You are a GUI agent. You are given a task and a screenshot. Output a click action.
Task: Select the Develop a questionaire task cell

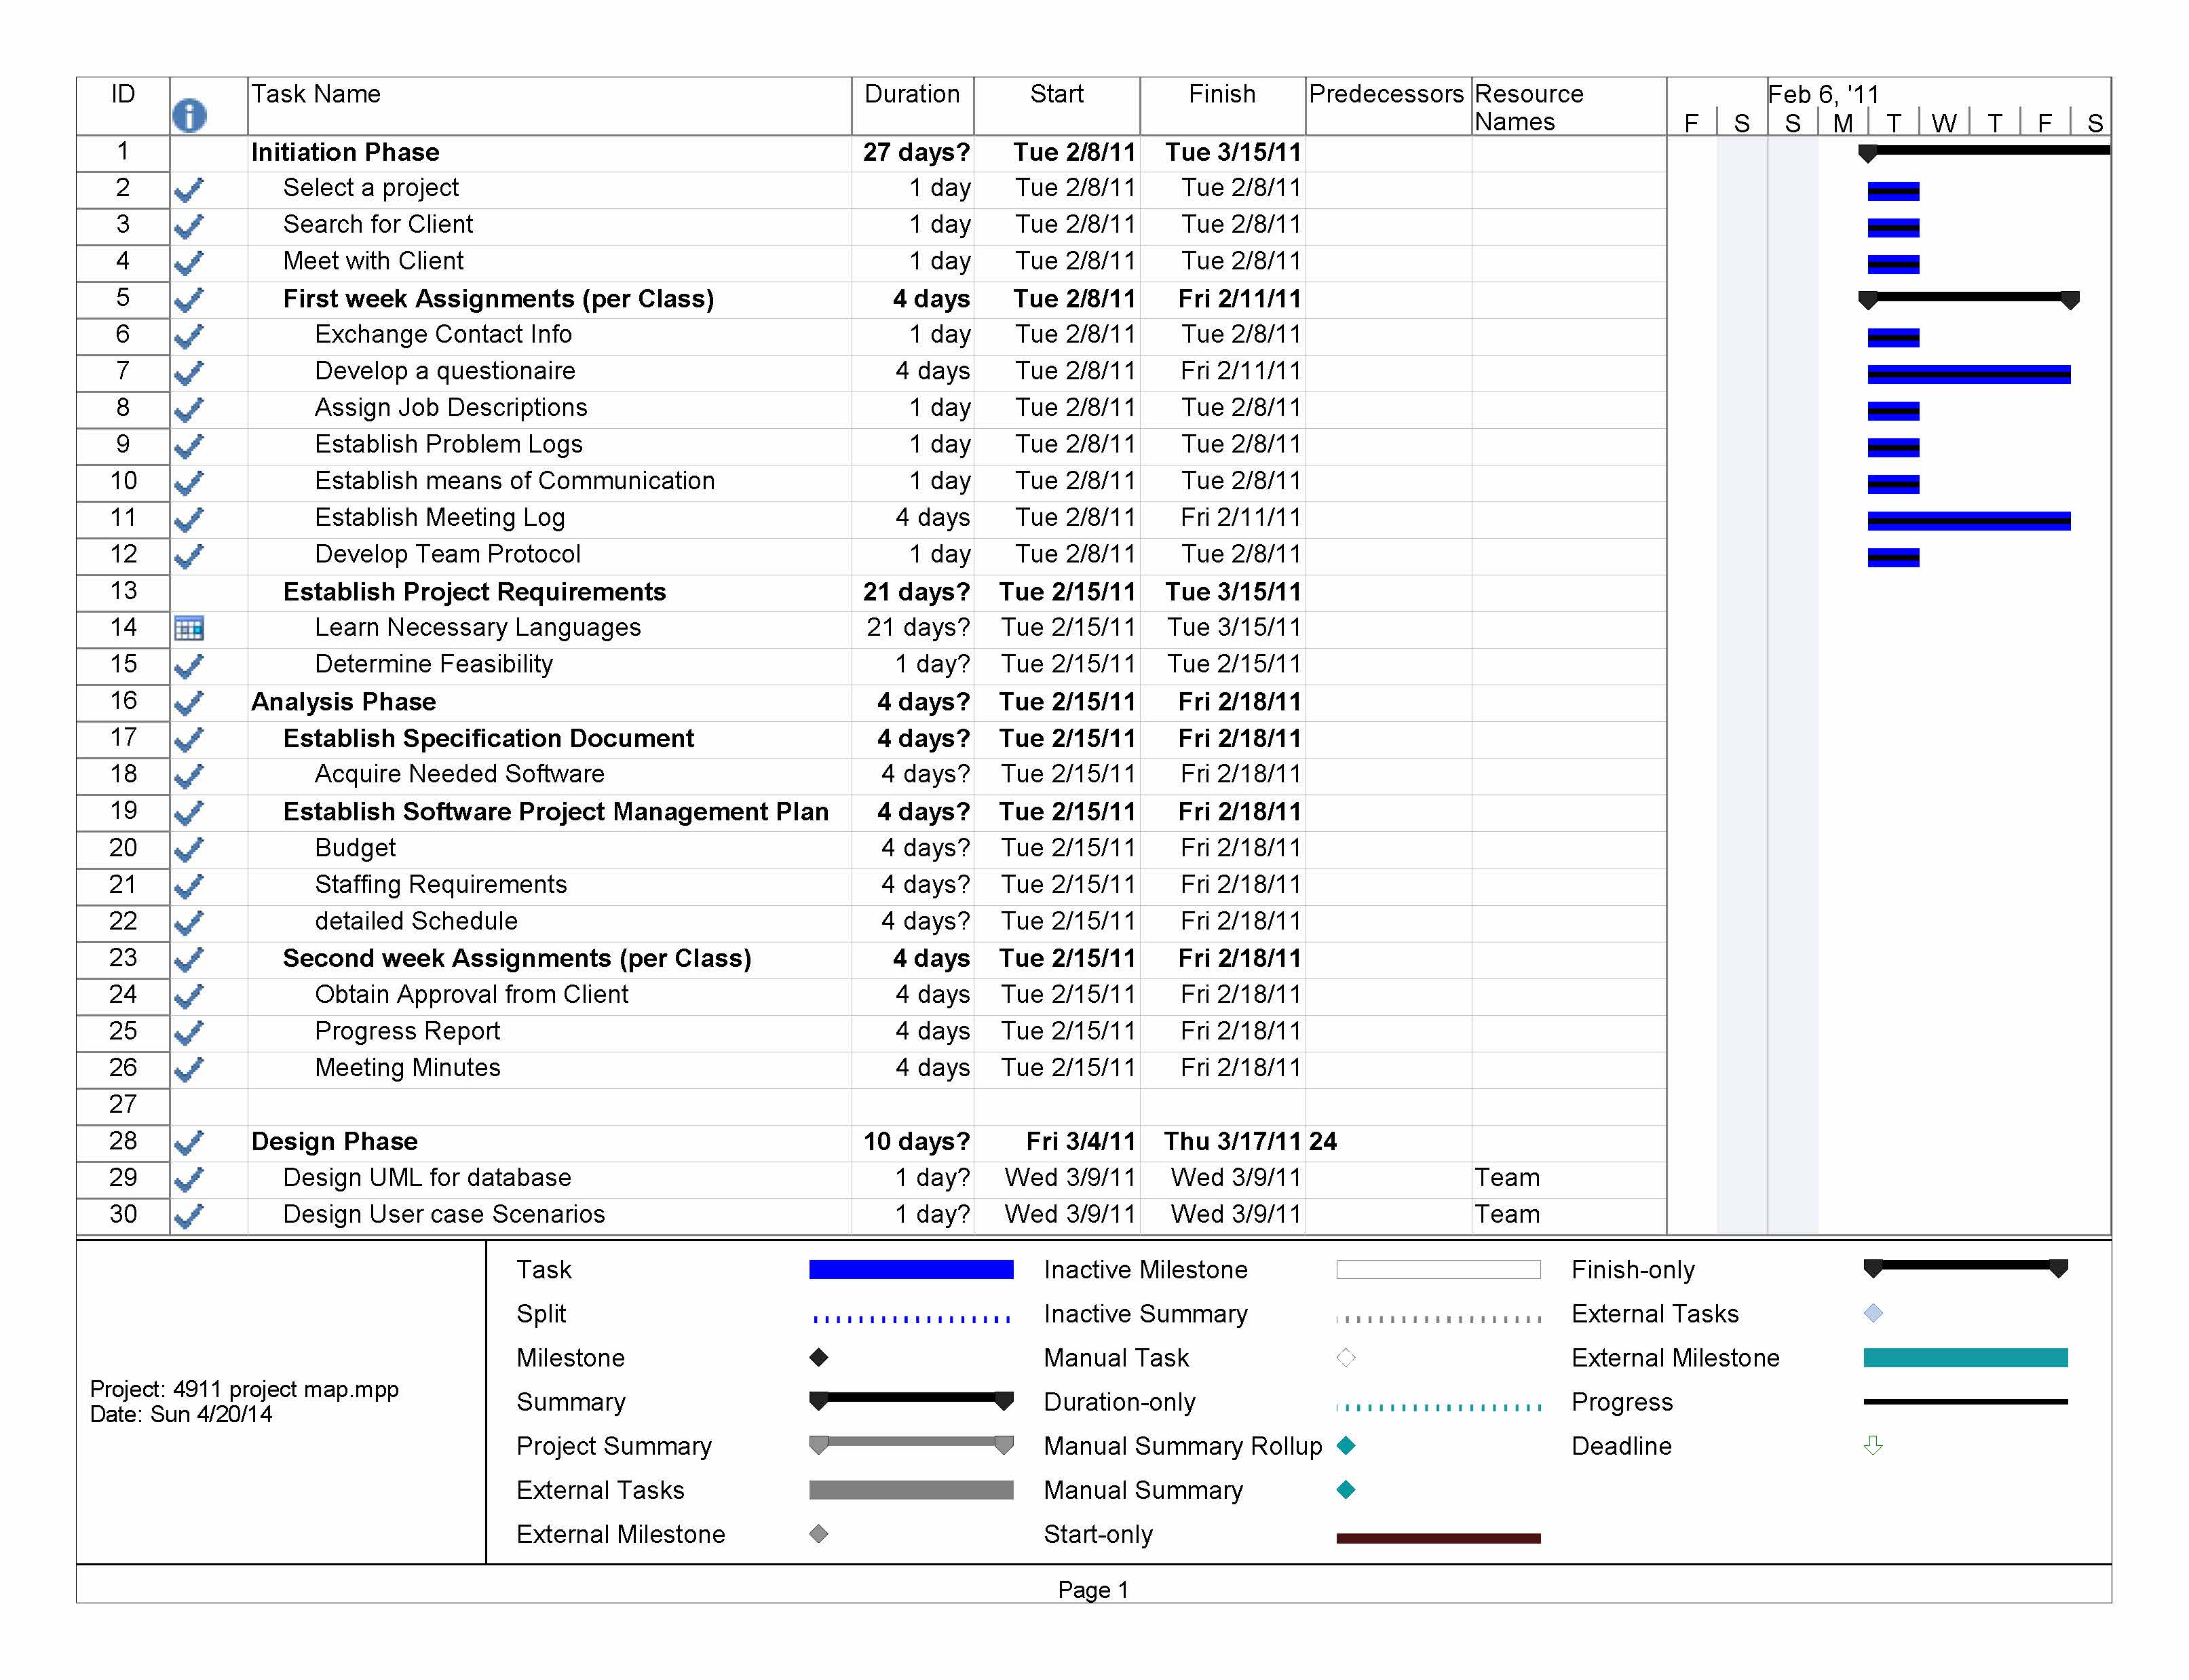click(x=445, y=371)
